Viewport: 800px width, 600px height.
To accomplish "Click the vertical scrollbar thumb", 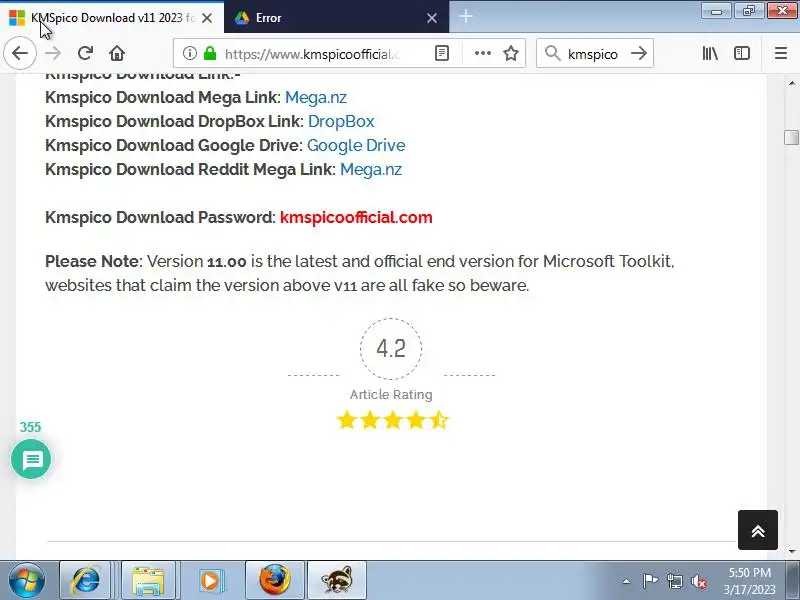I will click(x=791, y=138).
